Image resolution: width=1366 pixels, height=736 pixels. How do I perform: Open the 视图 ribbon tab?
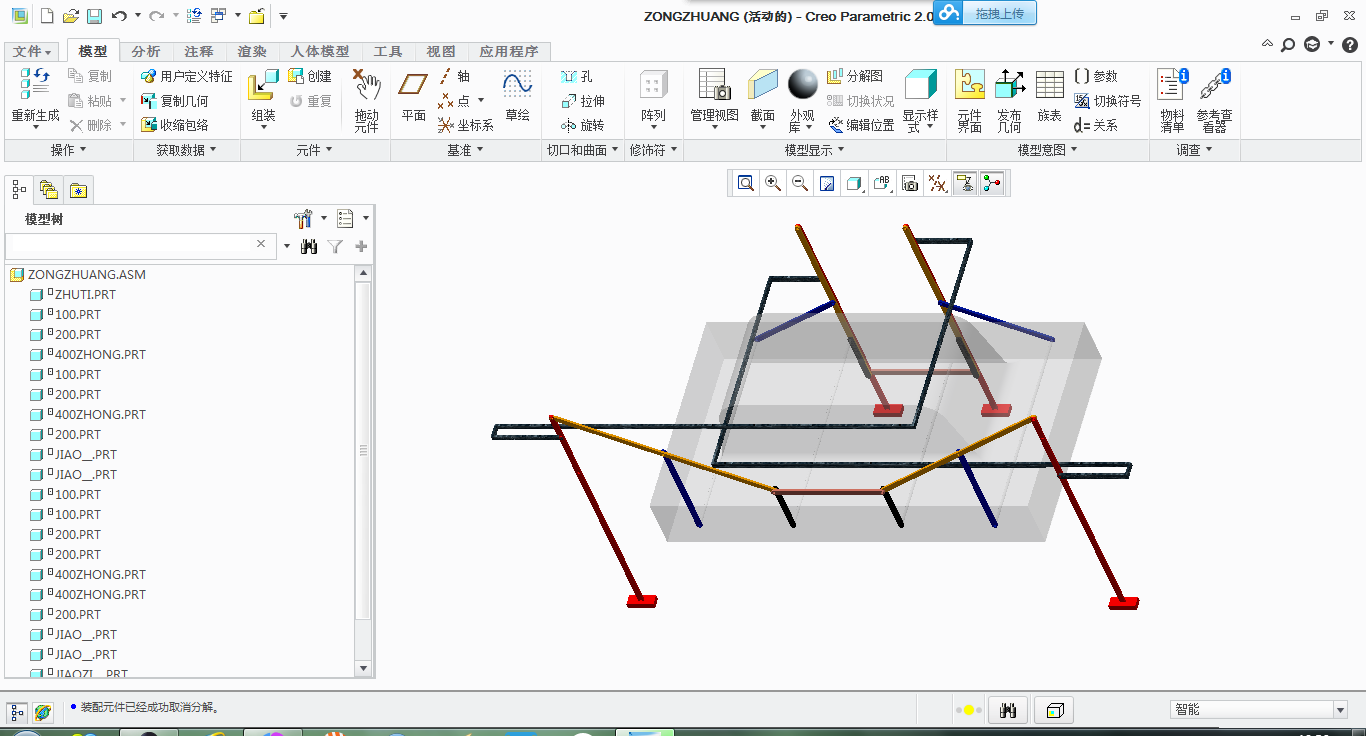click(441, 51)
